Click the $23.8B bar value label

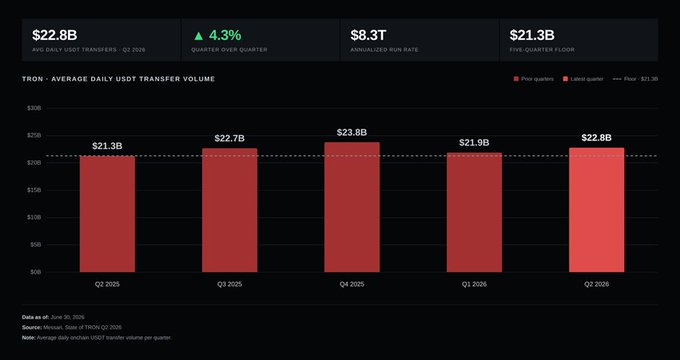tap(352, 132)
